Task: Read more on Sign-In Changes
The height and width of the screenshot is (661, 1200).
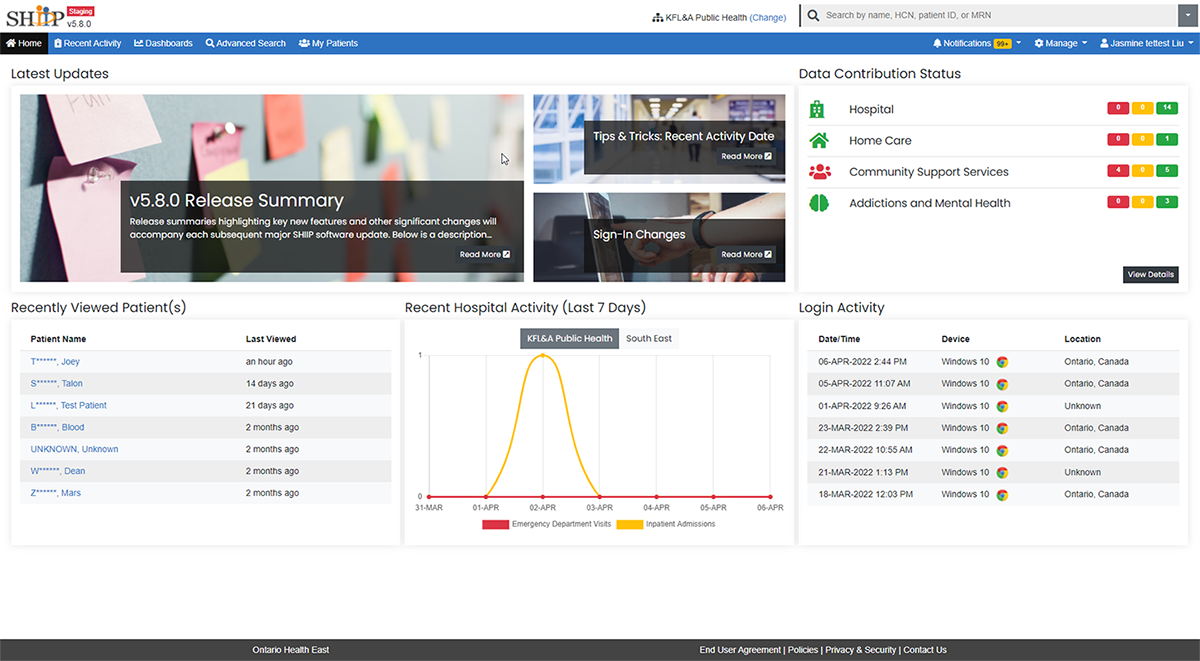Action: [747, 254]
